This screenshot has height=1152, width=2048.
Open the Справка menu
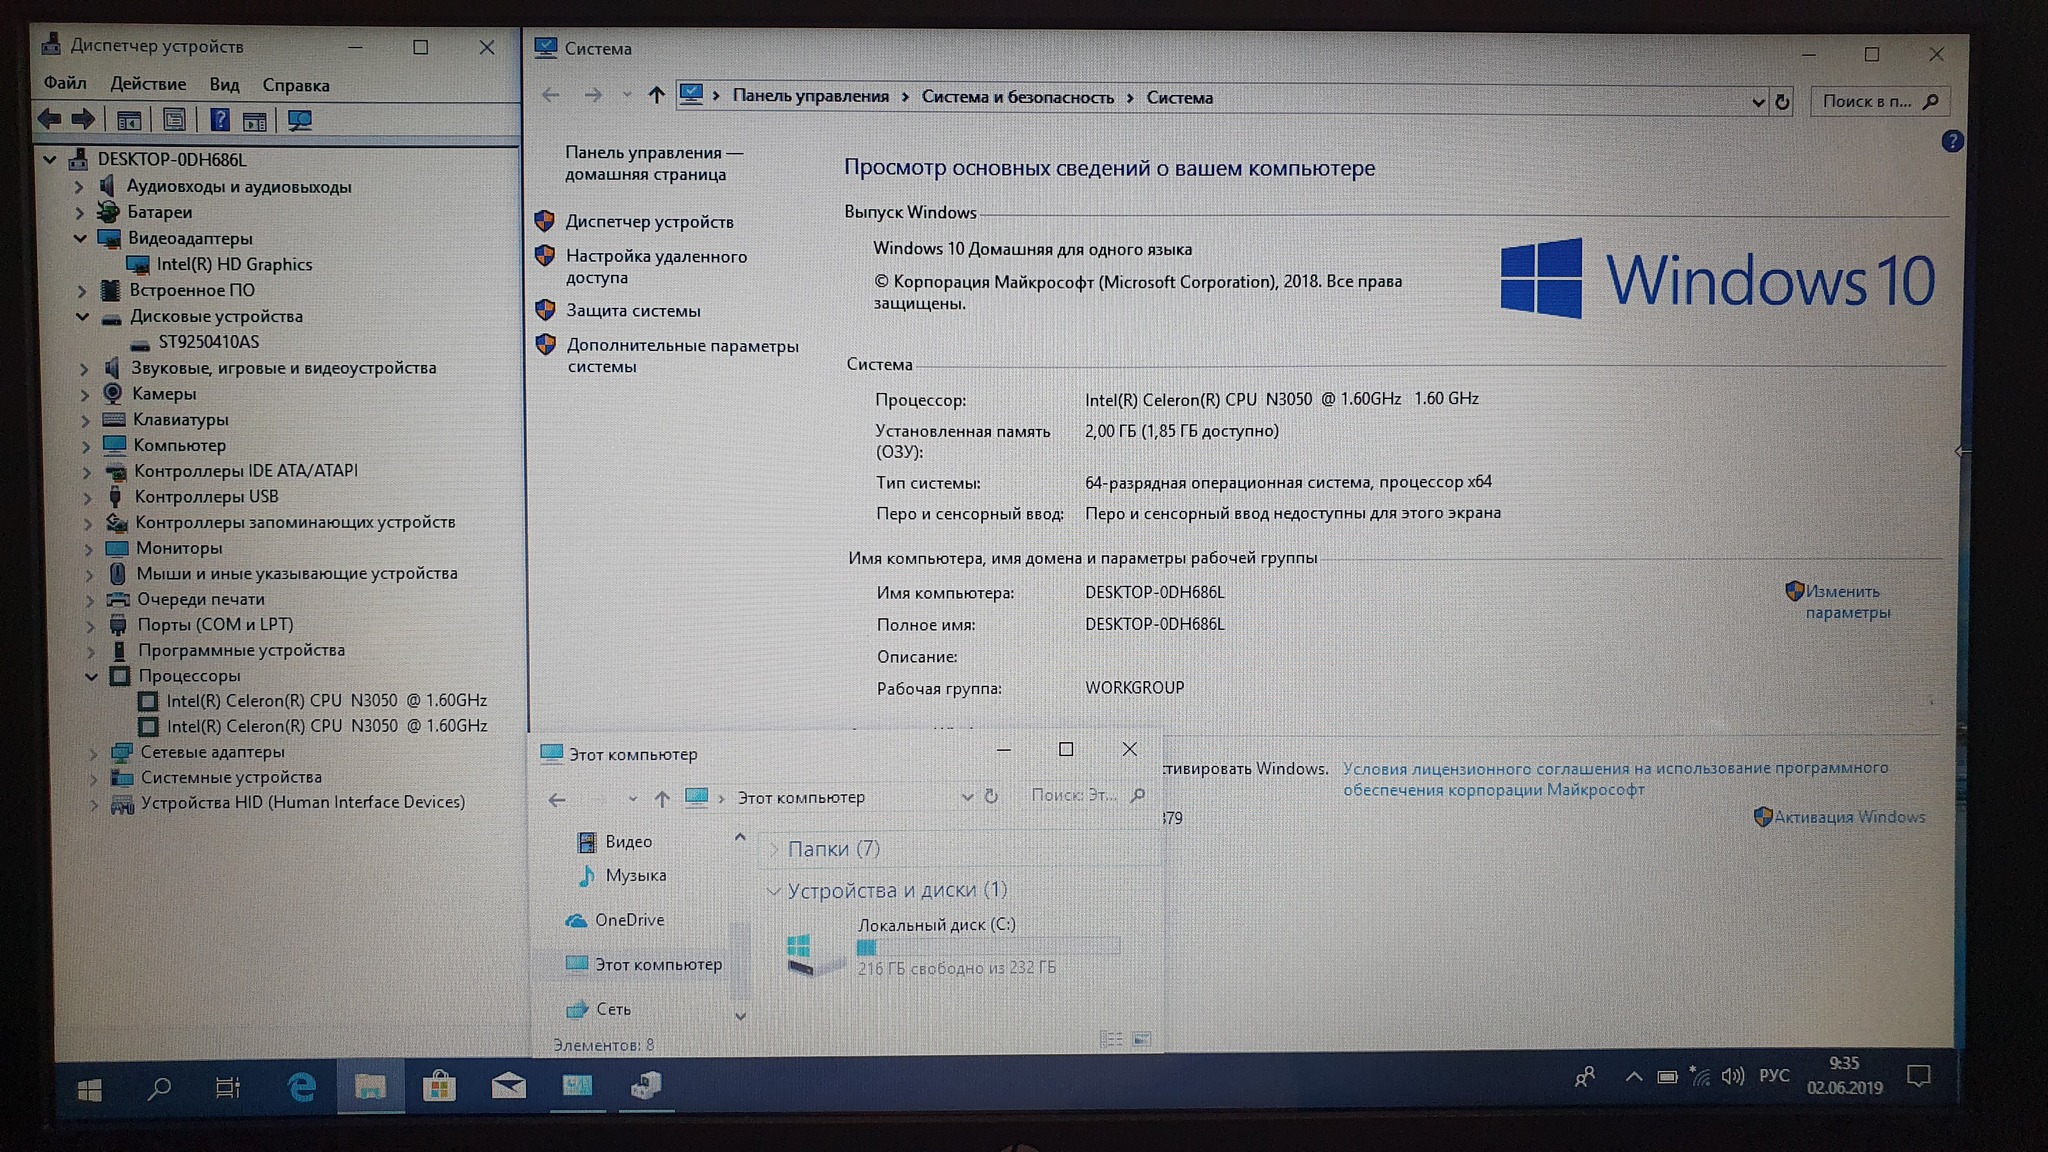point(295,85)
